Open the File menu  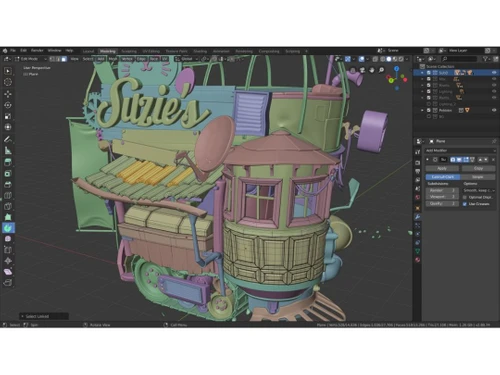click(13, 51)
